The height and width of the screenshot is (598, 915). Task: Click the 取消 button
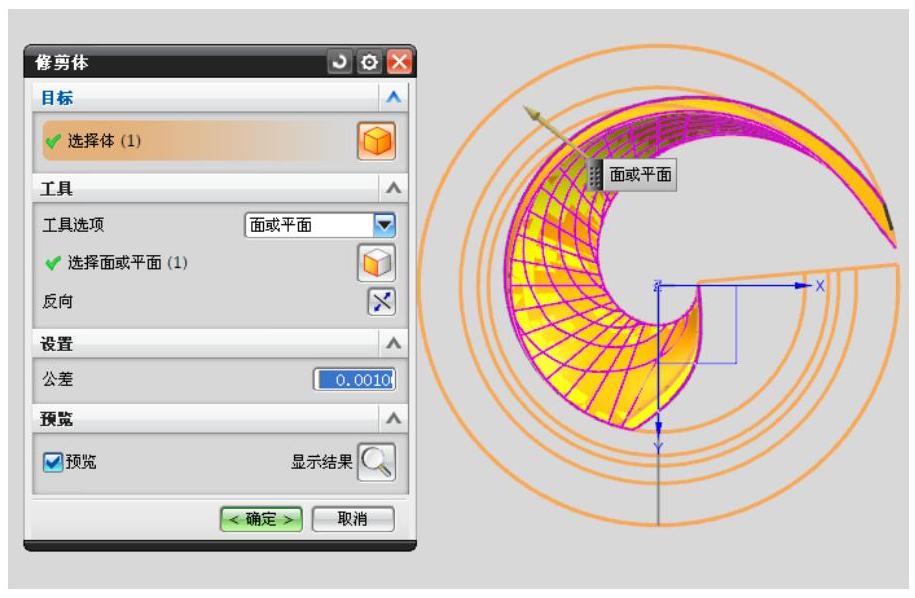pyautogui.click(x=353, y=519)
